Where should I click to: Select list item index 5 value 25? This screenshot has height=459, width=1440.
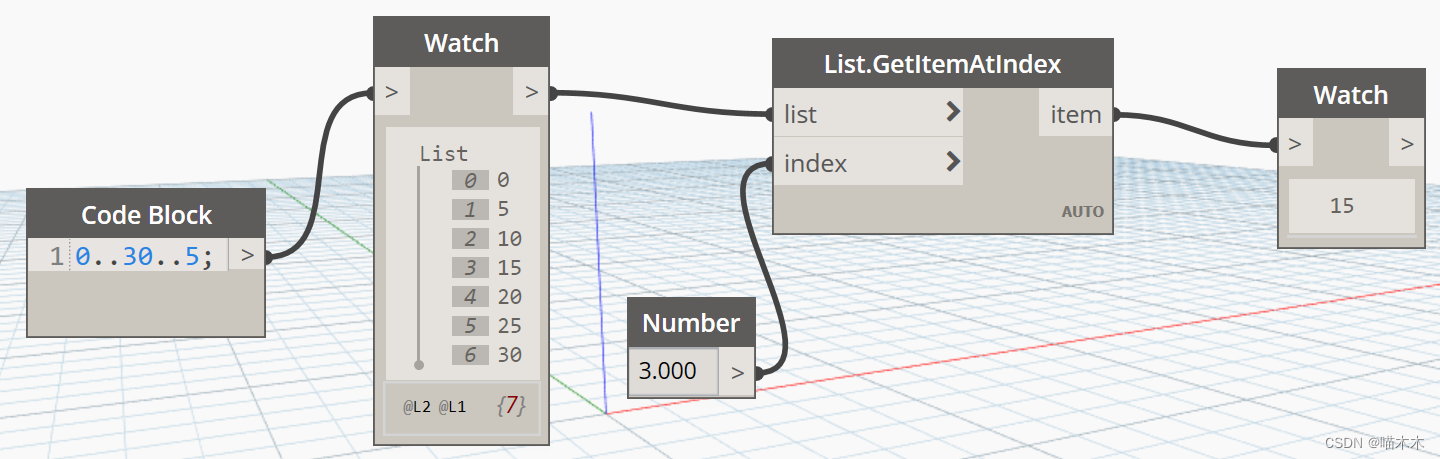click(486, 325)
